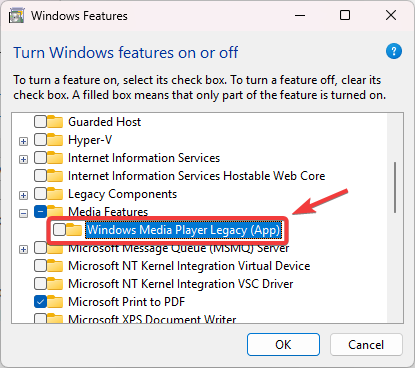
Task: Select the Hyper-V label
Action: pos(90,140)
